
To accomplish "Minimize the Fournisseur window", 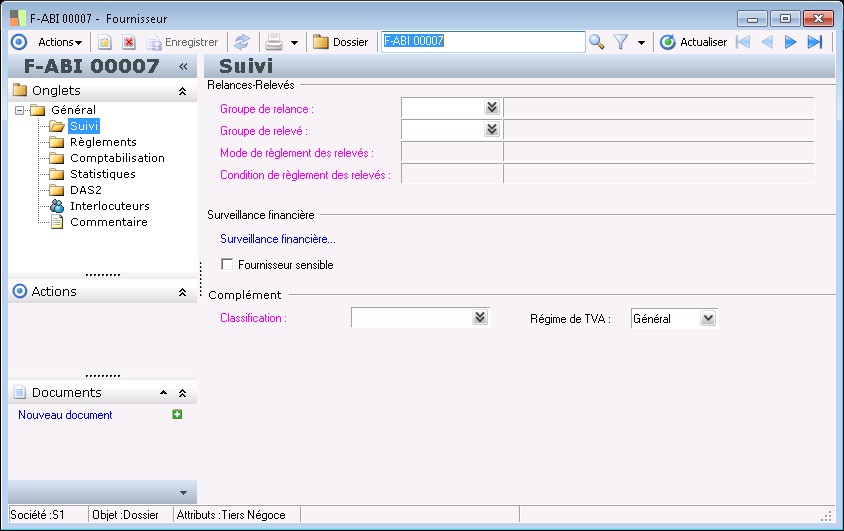I will click(752, 19).
